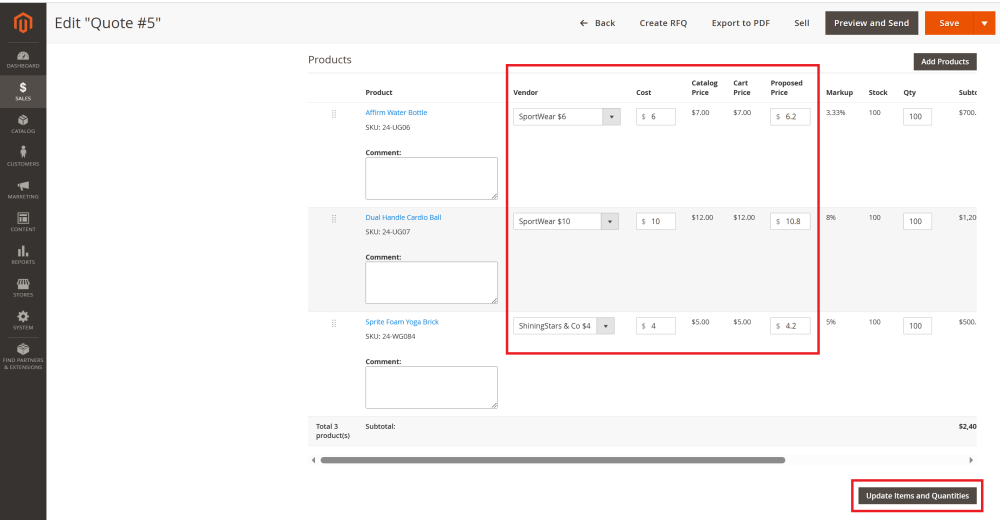The height and width of the screenshot is (520, 1000).
Task: Click Export to PDF
Action: coord(740,23)
